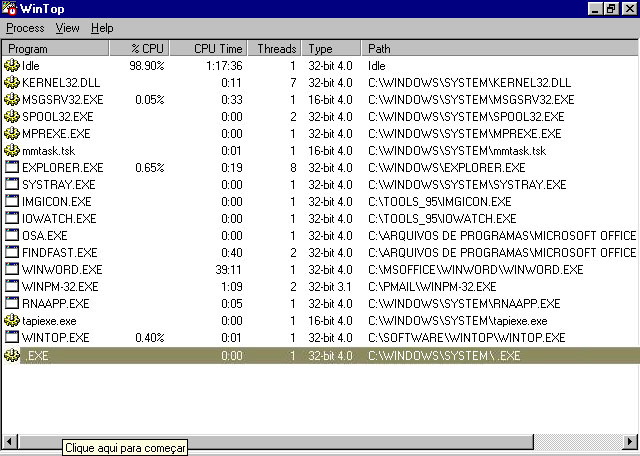This screenshot has height=456, width=640.
Task: Click the gear icon beside the Idle process
Action: point(12,65)
